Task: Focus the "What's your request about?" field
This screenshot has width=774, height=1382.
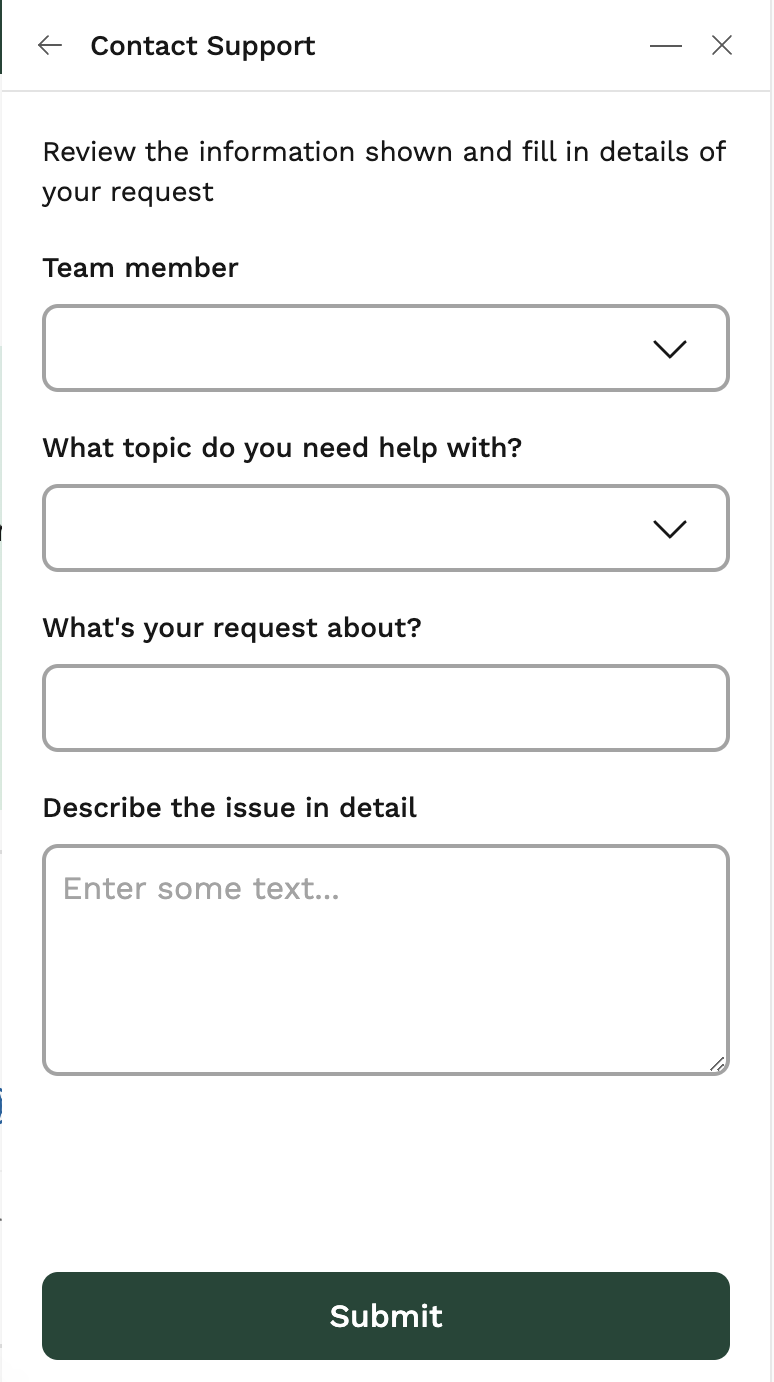Action: (385, 708)
